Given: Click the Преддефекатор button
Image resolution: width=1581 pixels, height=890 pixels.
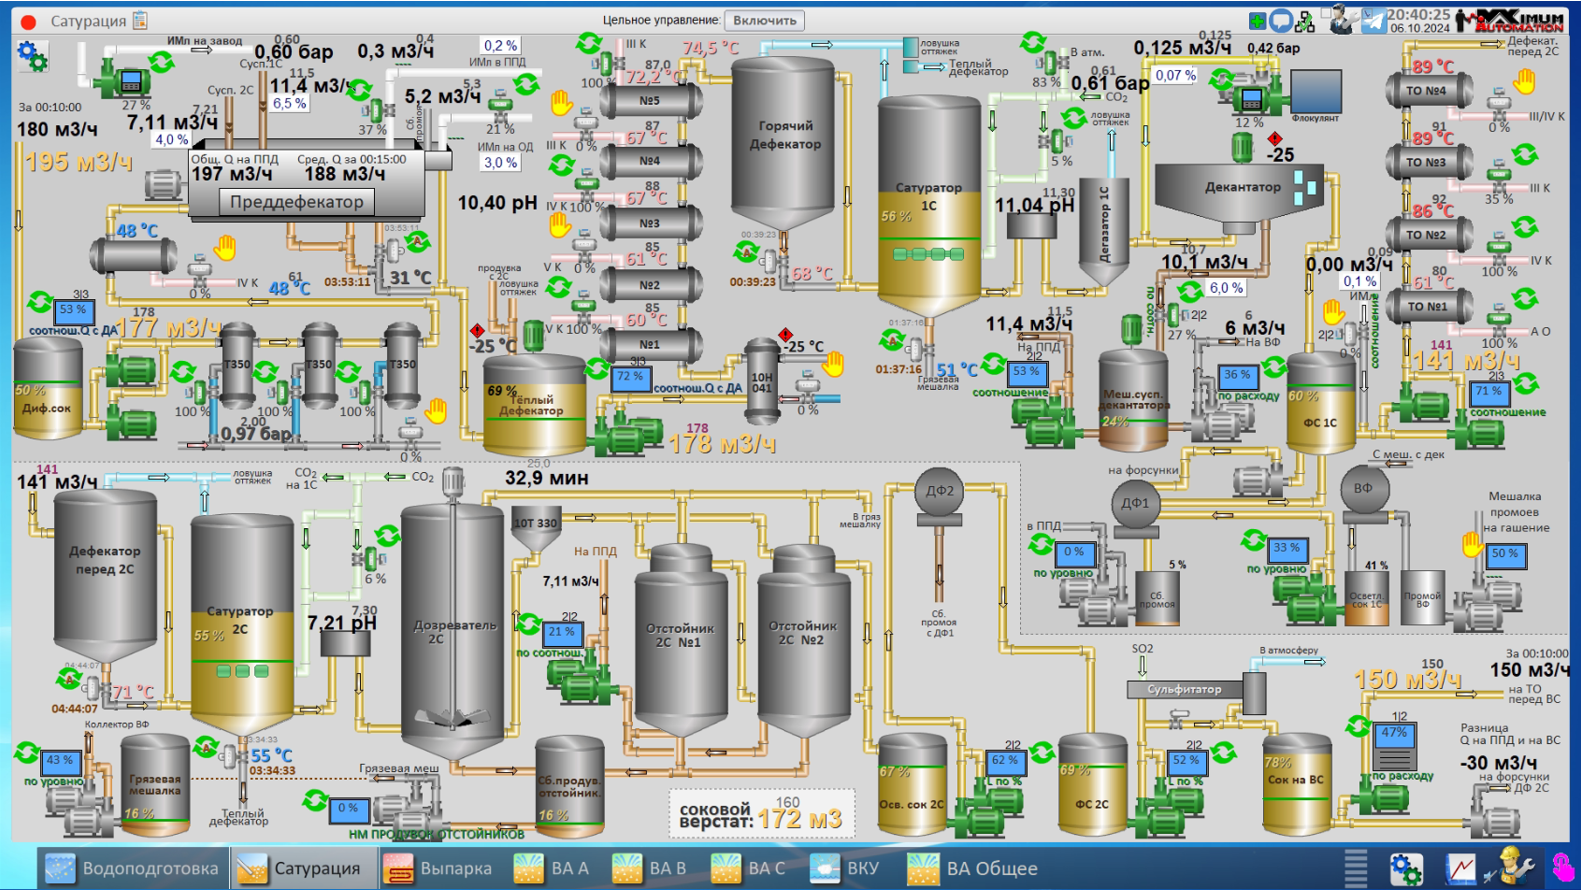Looking at the screenshot, I should (297, 202).
